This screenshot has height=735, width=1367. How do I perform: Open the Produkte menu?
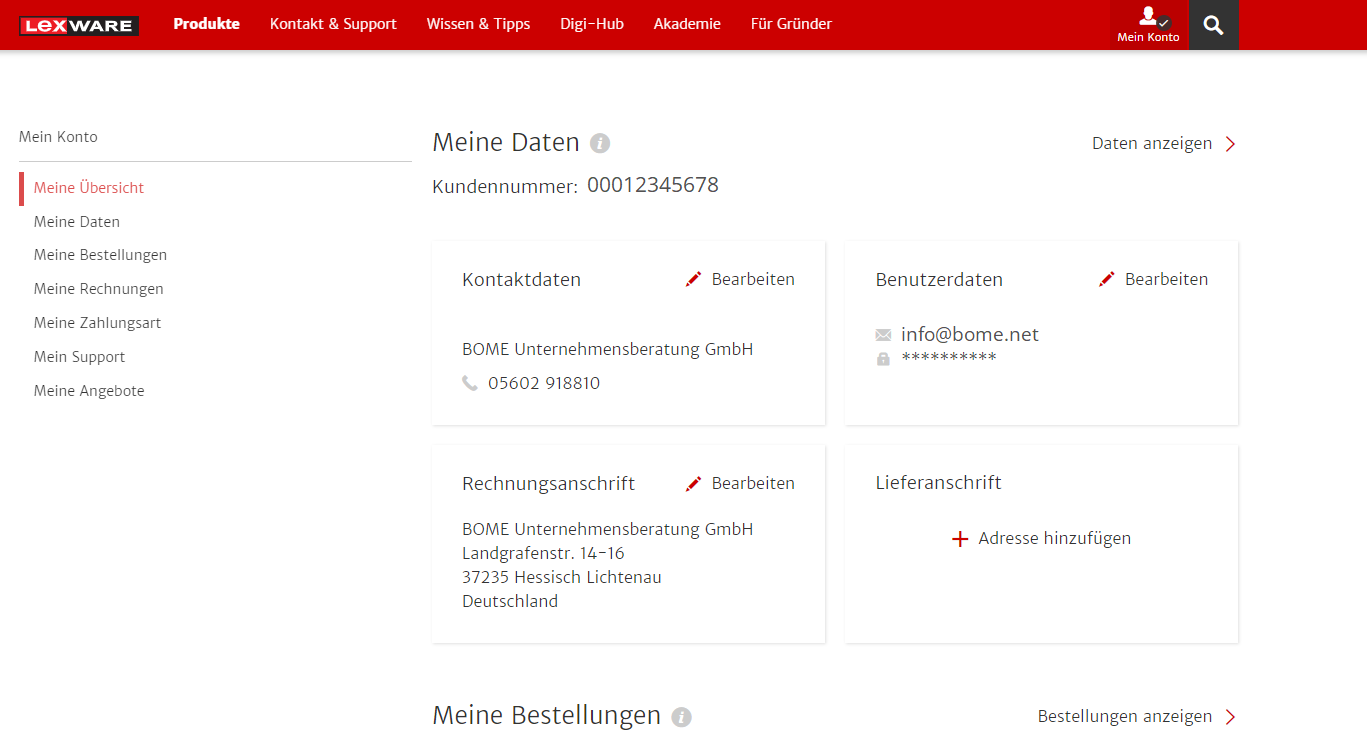point(206,23)
